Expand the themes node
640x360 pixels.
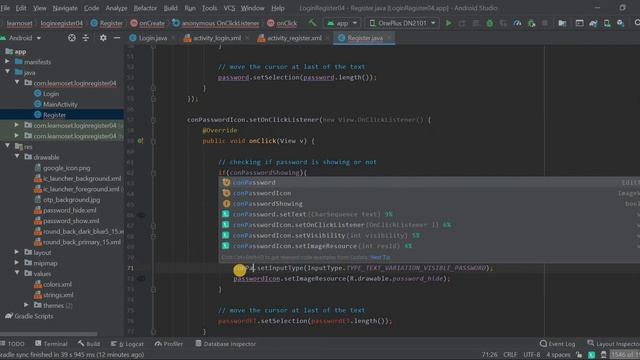coord(26,305)
